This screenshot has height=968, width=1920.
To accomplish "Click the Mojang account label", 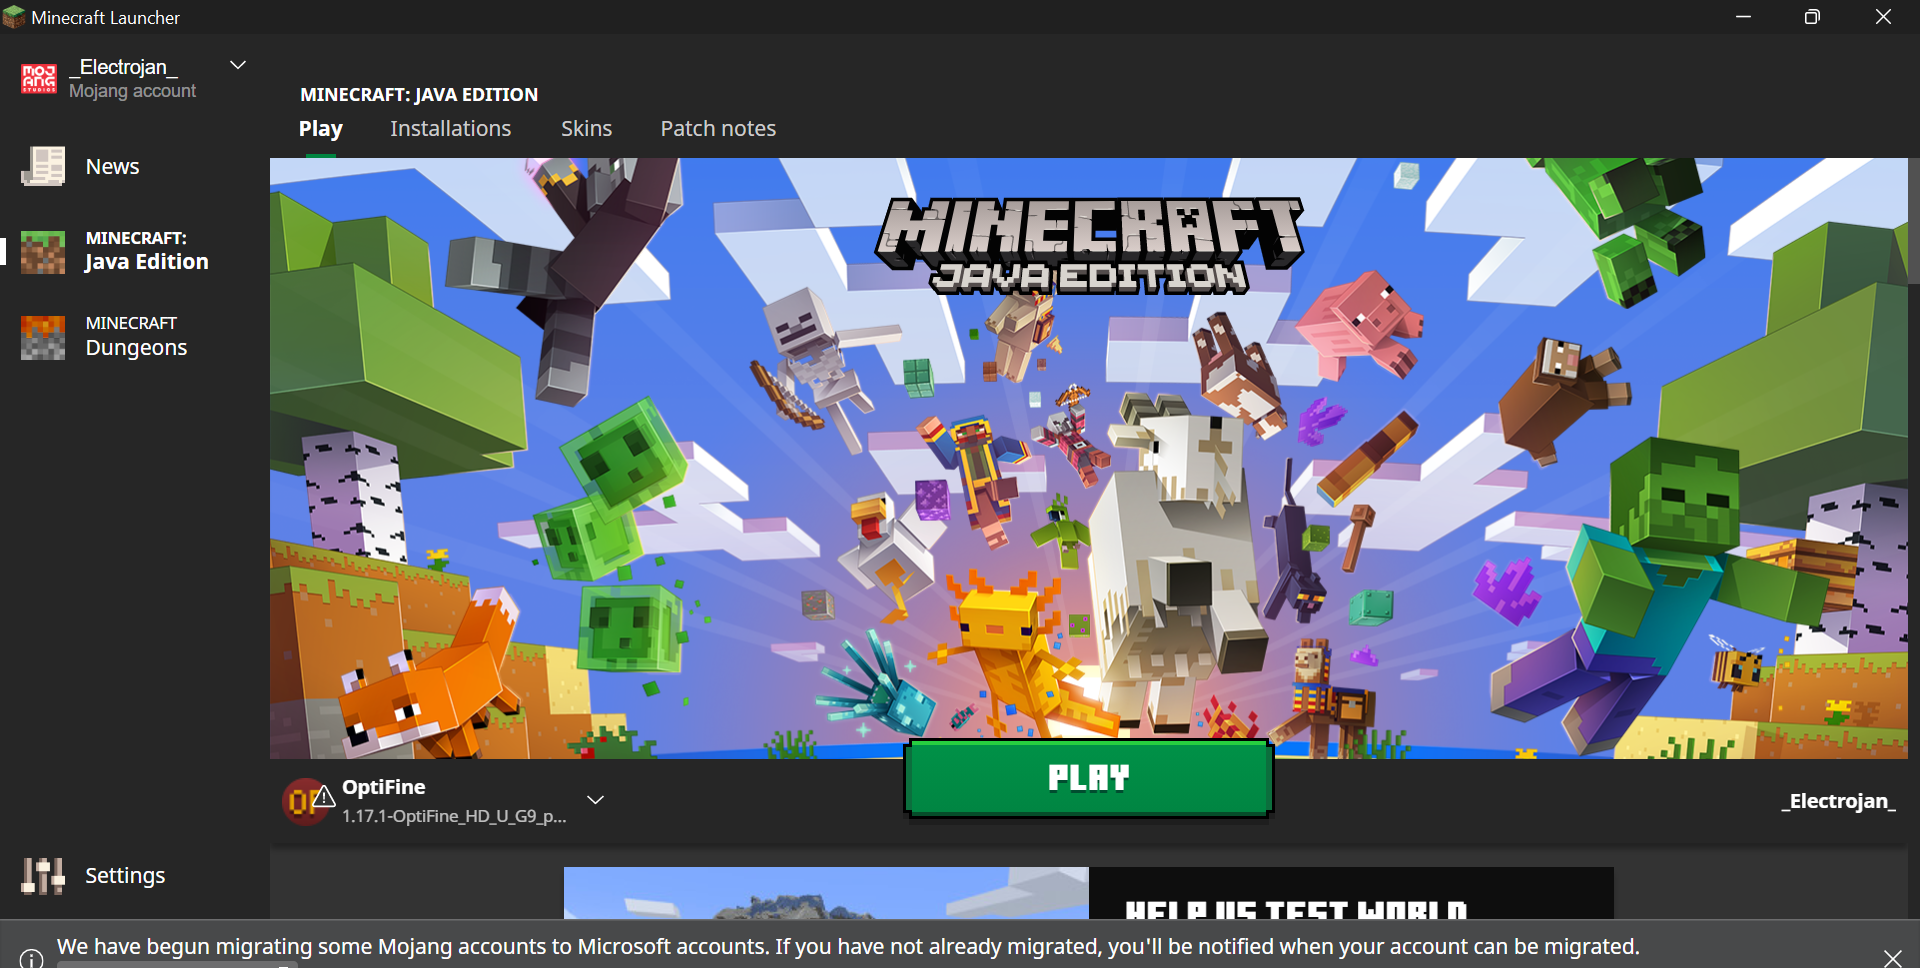I will point(132,91).
